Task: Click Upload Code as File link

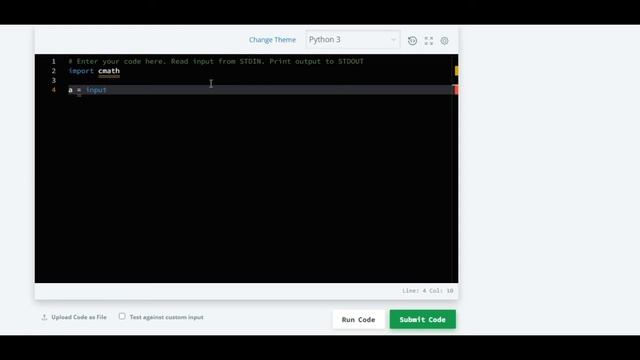Action: (x=79, y=317)
